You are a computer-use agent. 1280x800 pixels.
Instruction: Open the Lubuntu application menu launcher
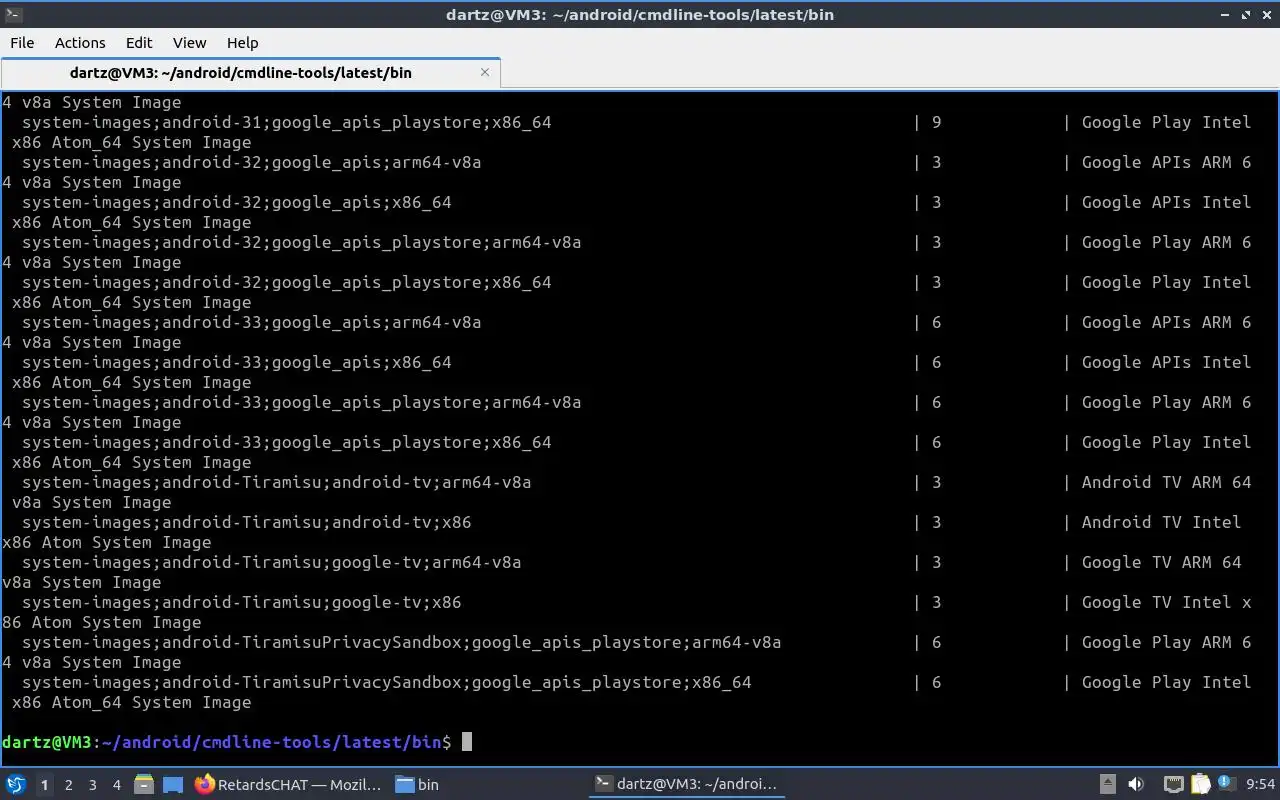click(x=15, y=785)
